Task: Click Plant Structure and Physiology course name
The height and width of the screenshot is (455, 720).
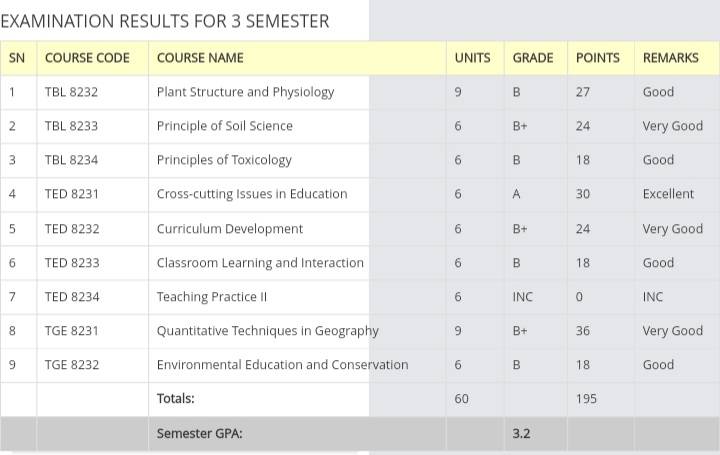Action: click(x=245, y=92)
